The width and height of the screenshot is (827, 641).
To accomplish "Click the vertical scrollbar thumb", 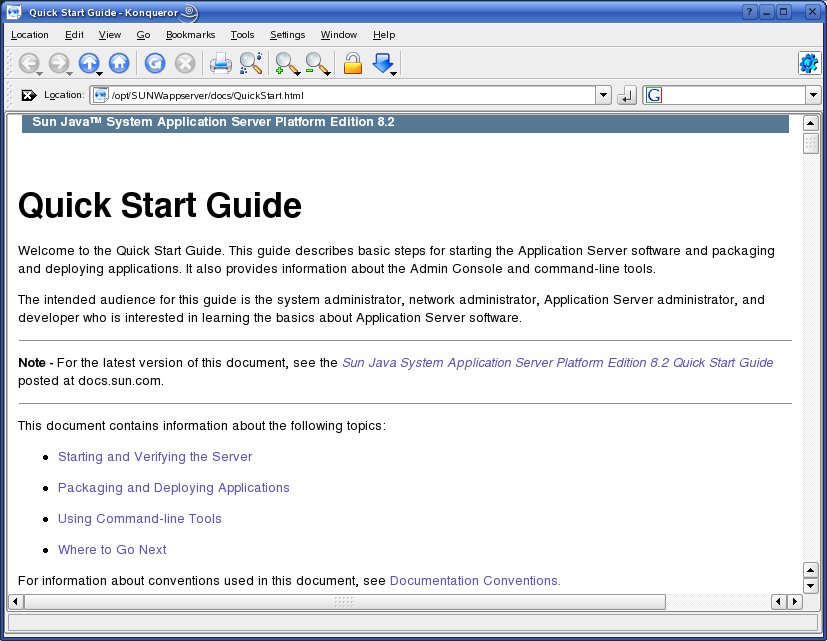I will point(811,143).
